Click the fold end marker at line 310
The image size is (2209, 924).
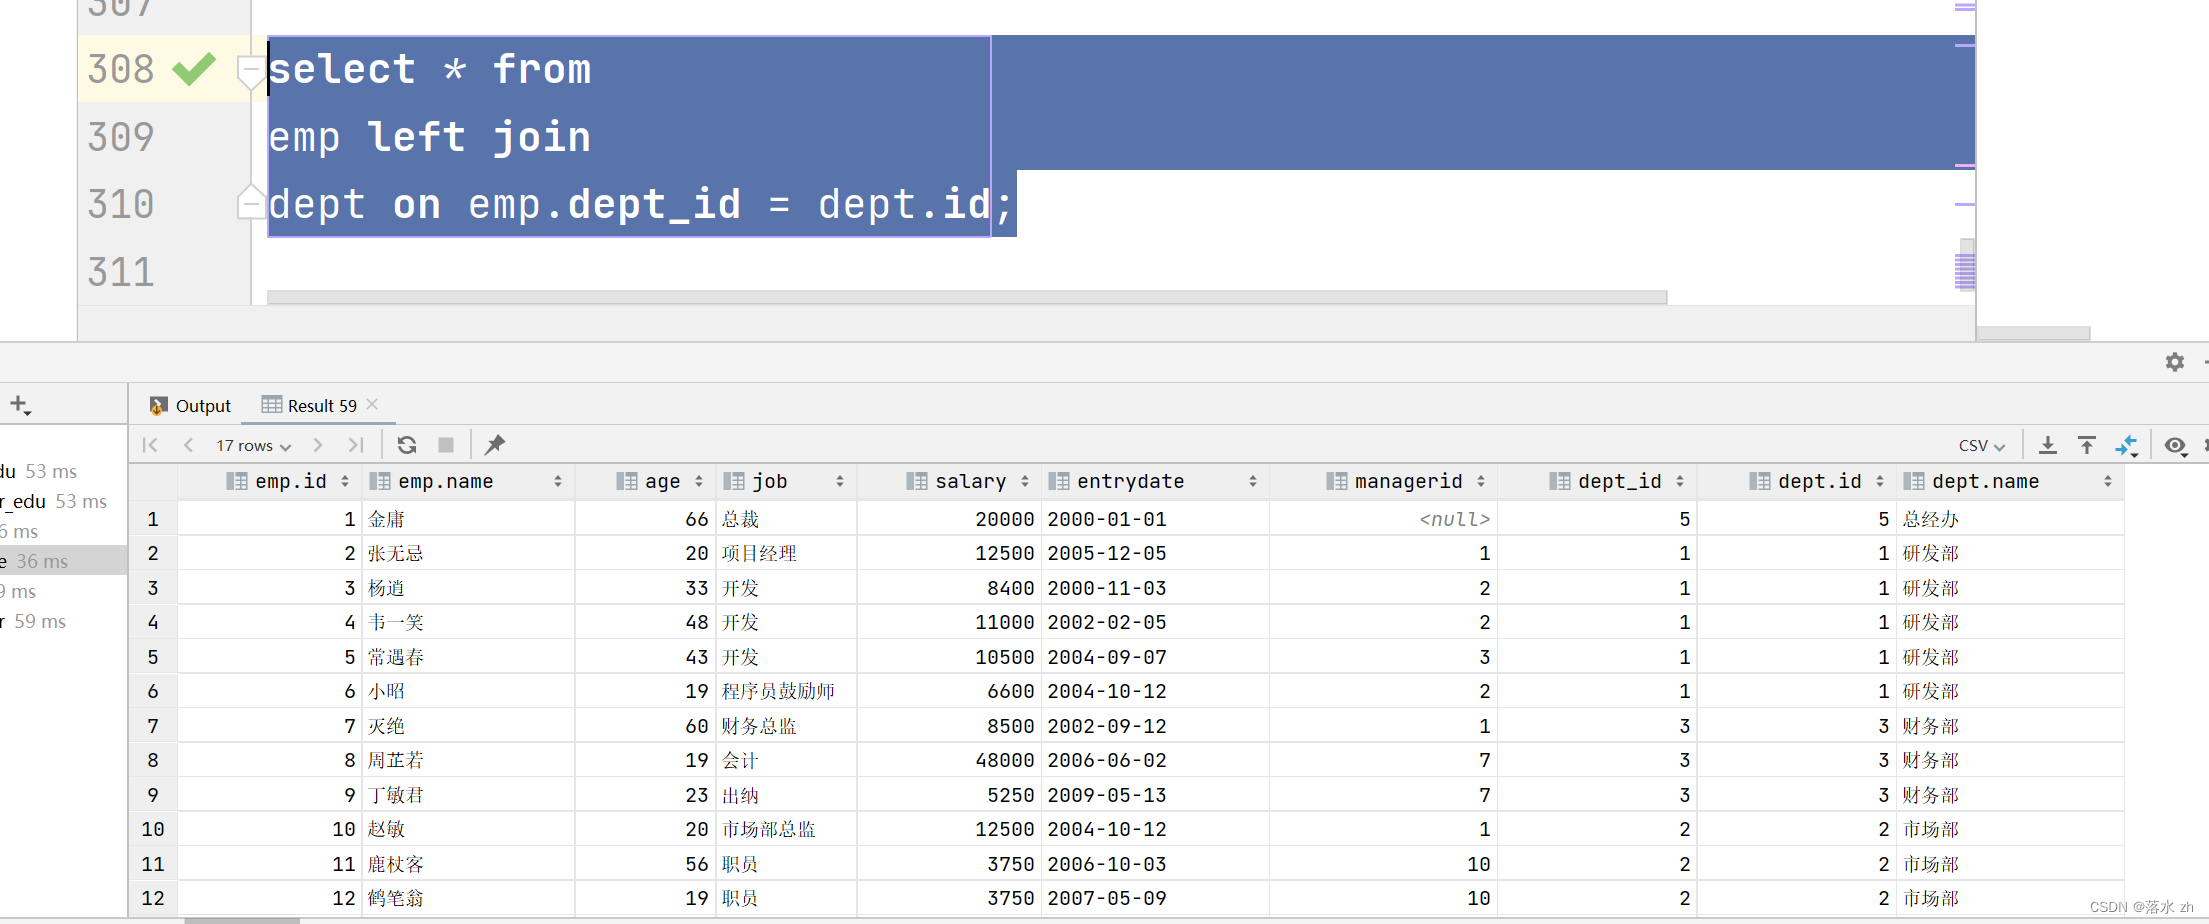tap(250, 202)
